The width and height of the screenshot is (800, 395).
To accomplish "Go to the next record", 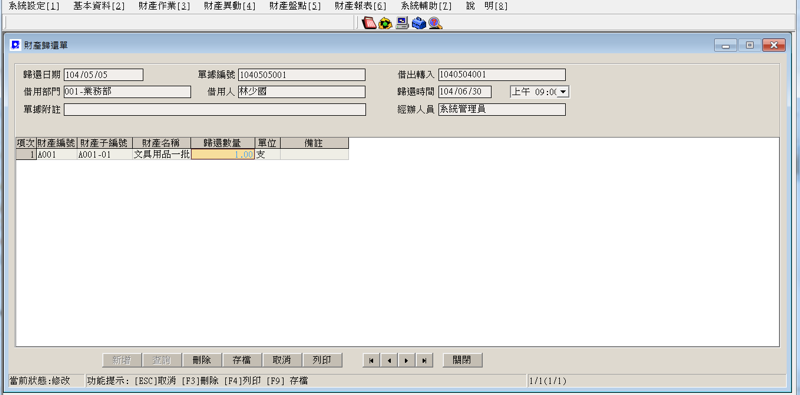I will [x=406, y=360].
